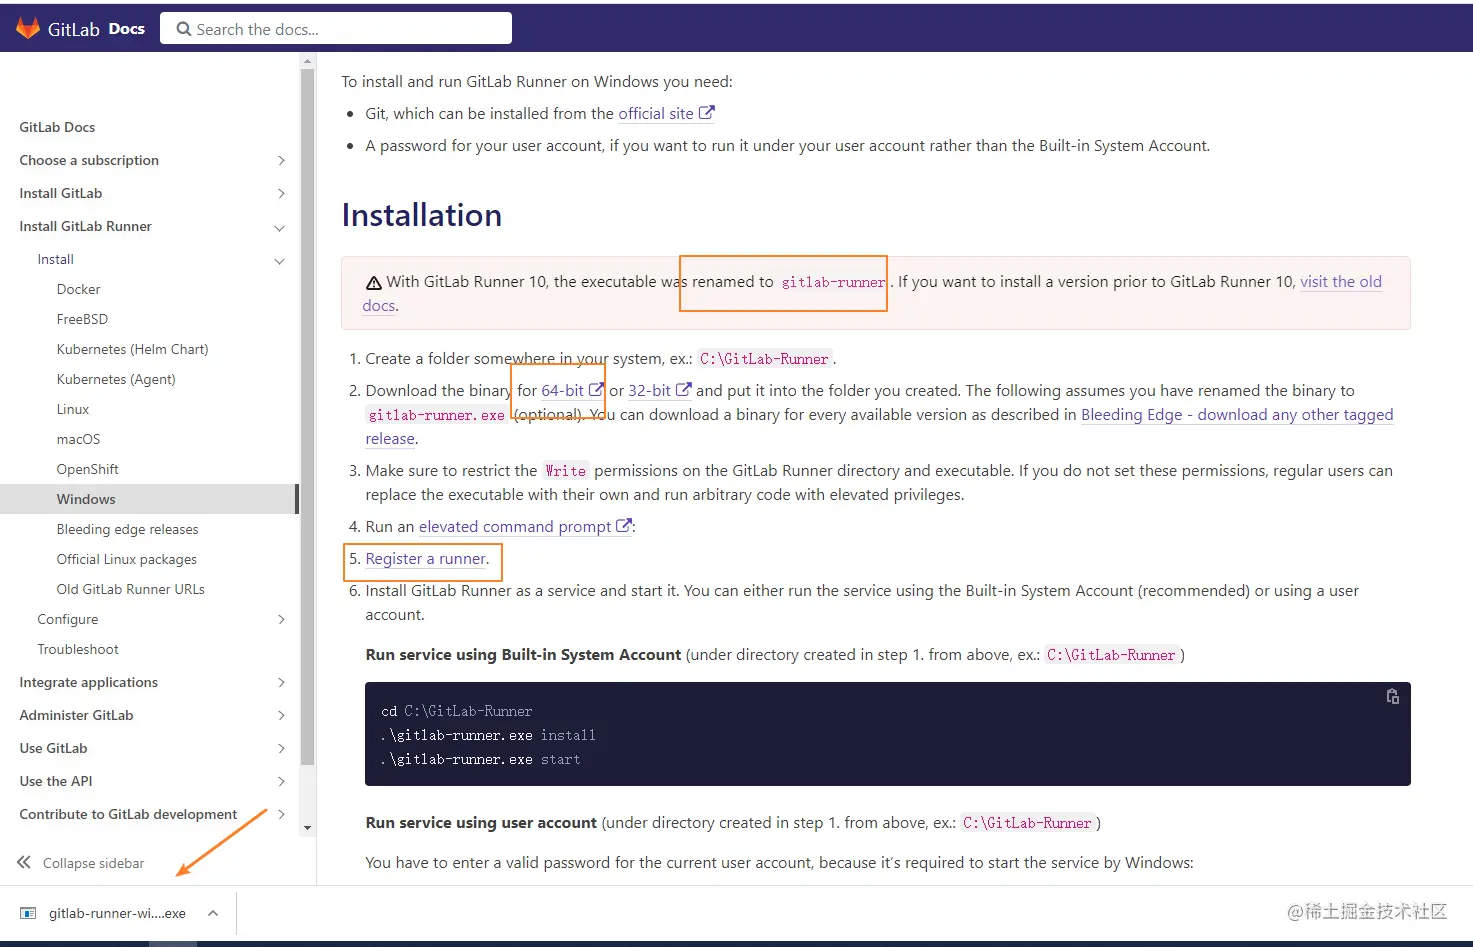Screen dimensions: 1473x947
Task: Click the sidebar scrollbar down arrow
Action: point(307,828)
